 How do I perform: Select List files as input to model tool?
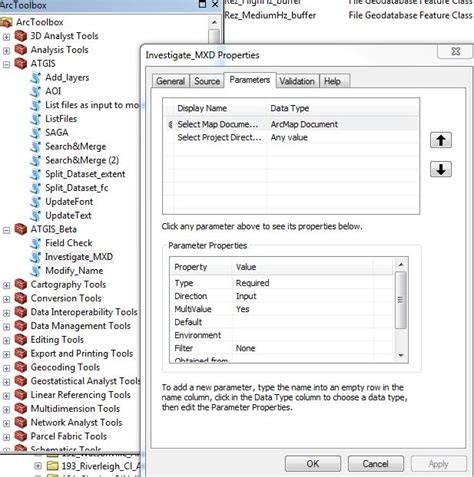[x=92, y=105]
